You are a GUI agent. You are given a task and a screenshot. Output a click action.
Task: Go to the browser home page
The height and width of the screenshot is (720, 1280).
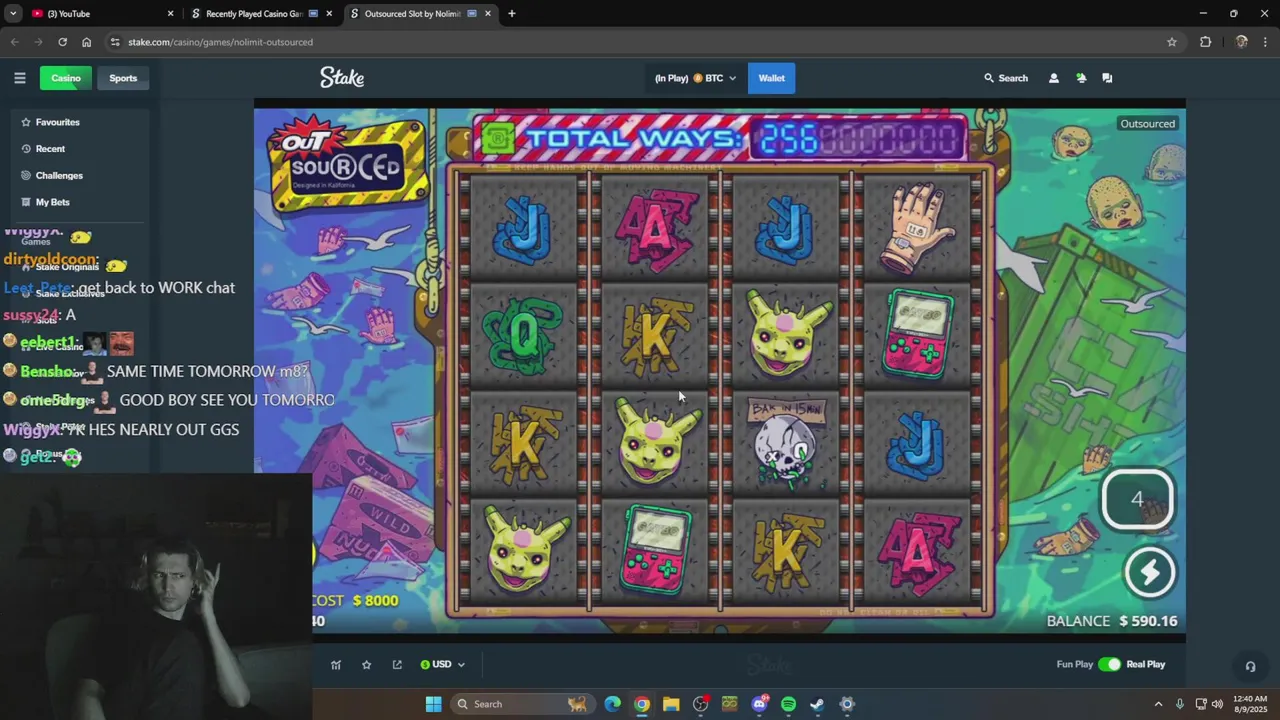point(86,42)
